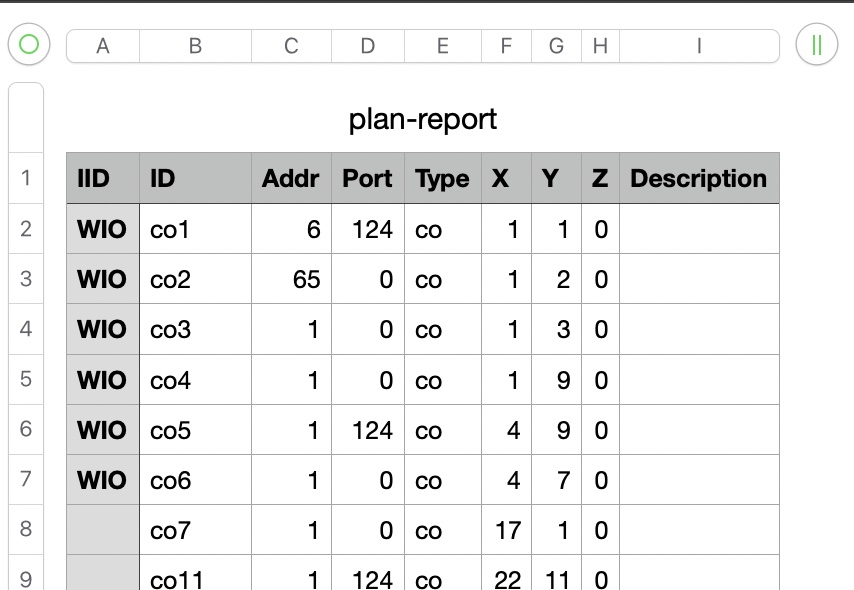
Task: Click the plan-report table title
Action: (422, 120)
